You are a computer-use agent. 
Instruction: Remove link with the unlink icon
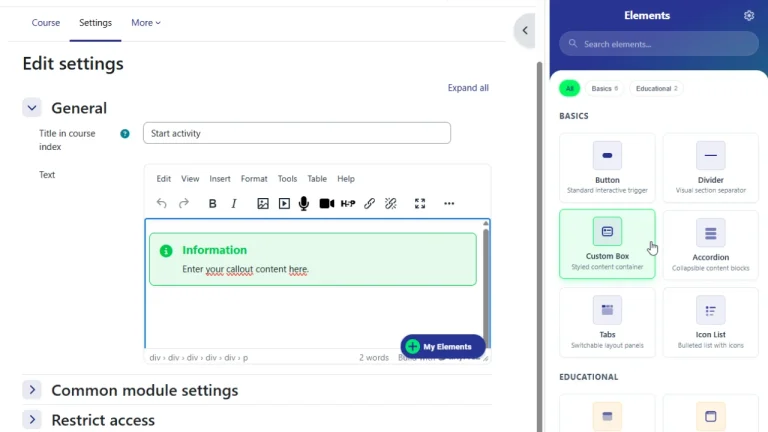390,203
